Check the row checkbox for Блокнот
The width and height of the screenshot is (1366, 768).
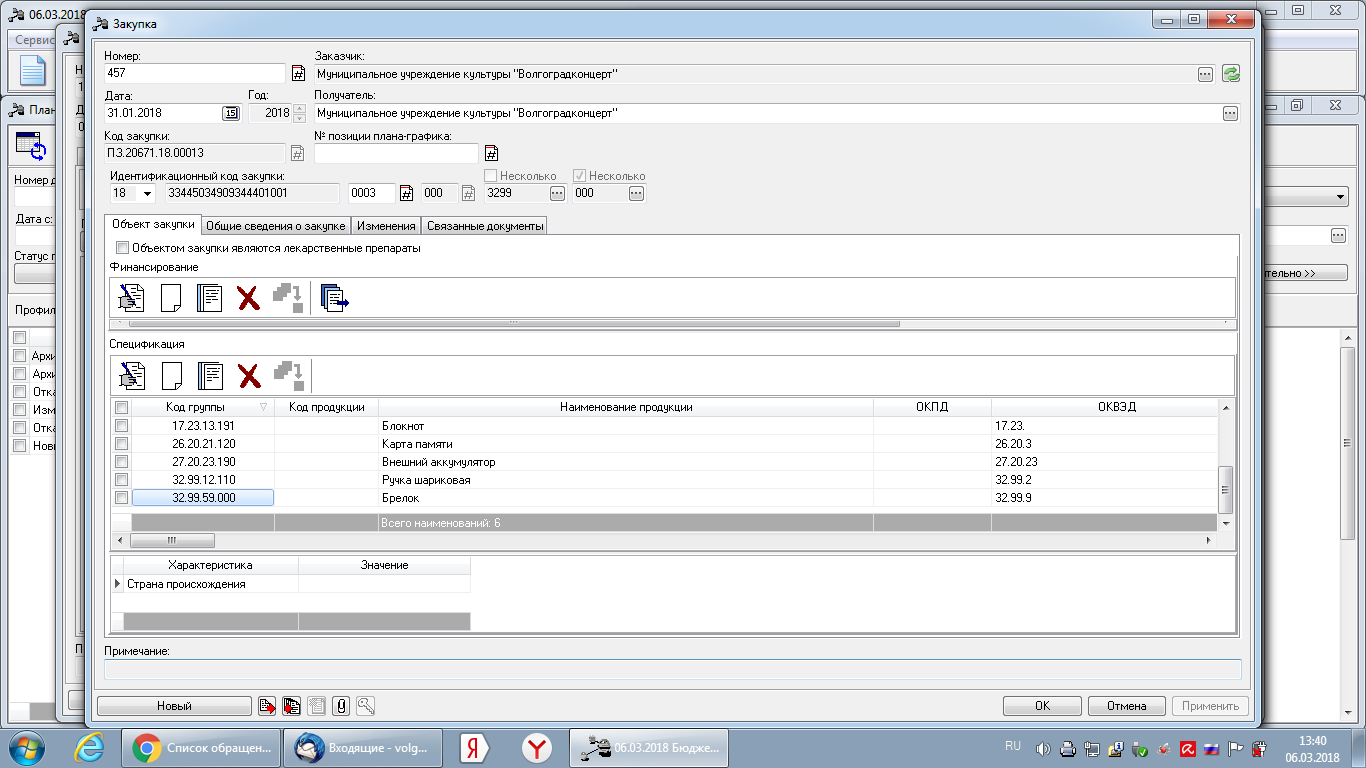121,425
